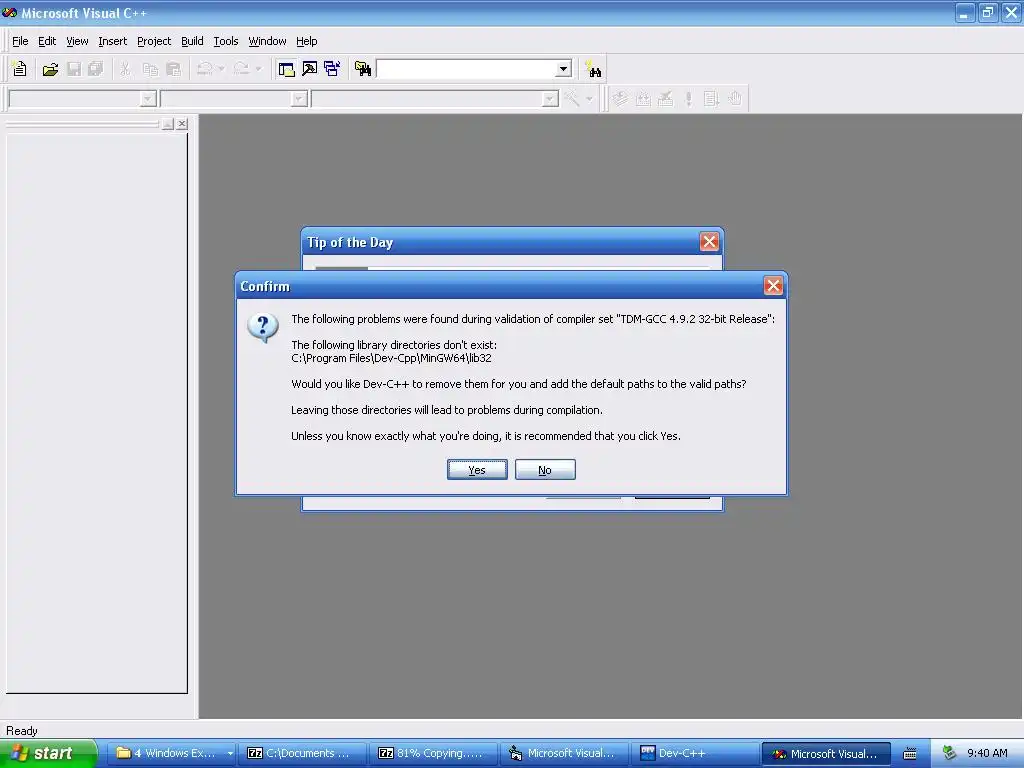Open the File menu
The image size is (1024, 768).
tap(20, 41)
